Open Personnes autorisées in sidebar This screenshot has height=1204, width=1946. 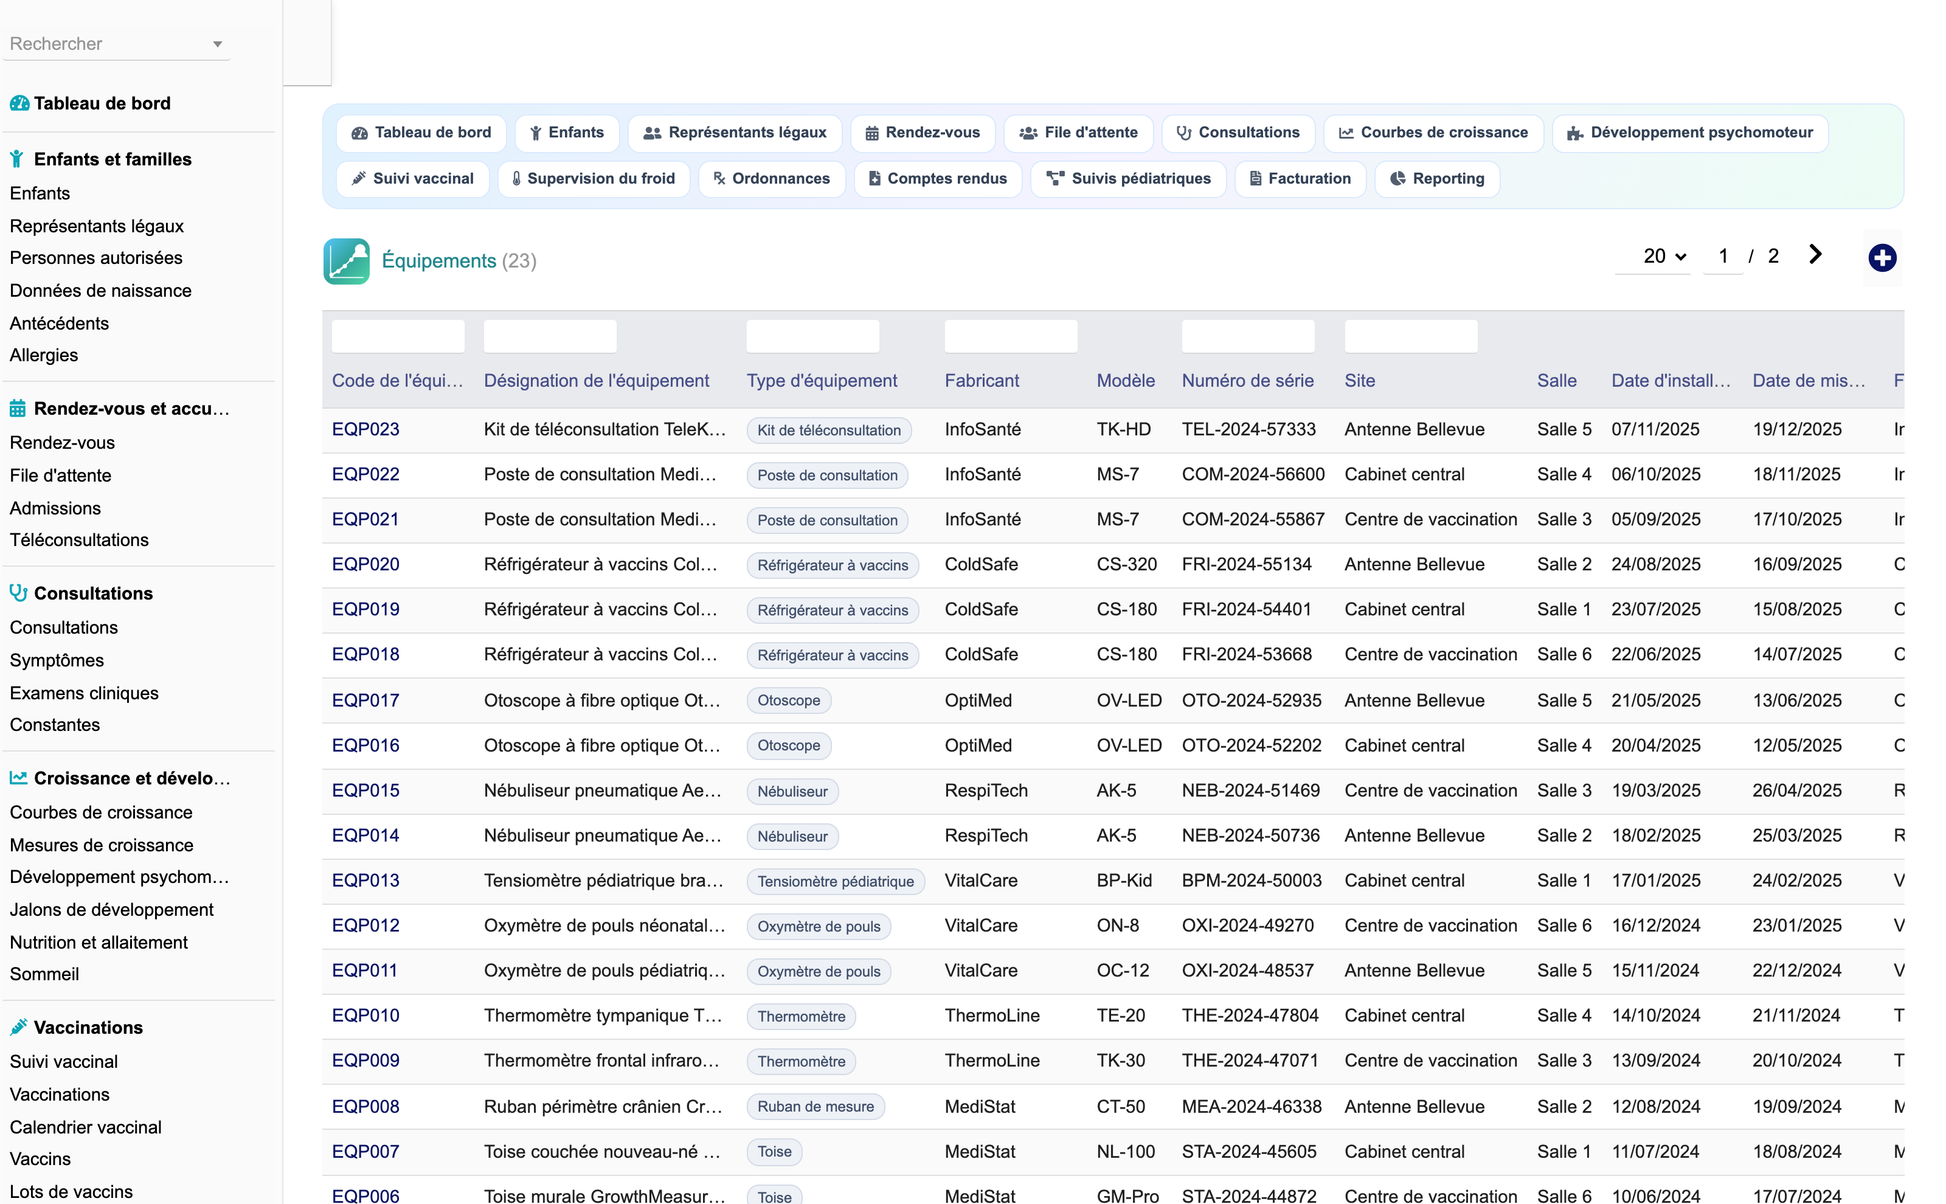point(96,258)
